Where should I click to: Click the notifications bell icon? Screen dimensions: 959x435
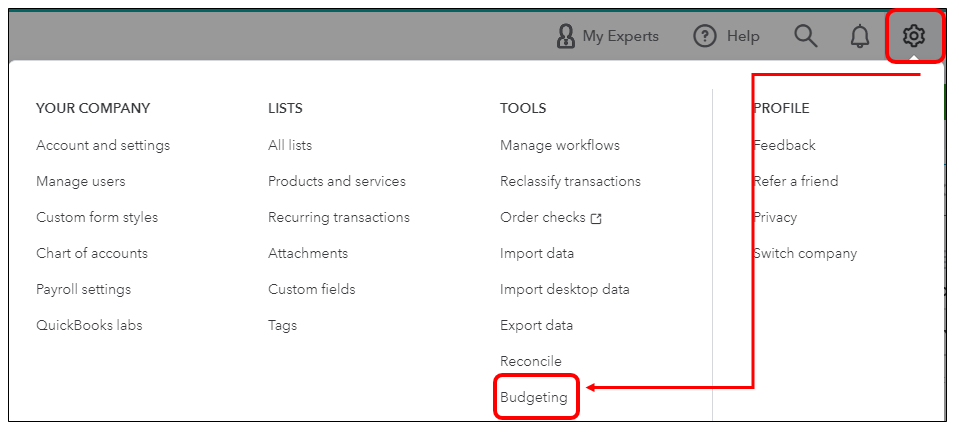[x=860, y=37]
